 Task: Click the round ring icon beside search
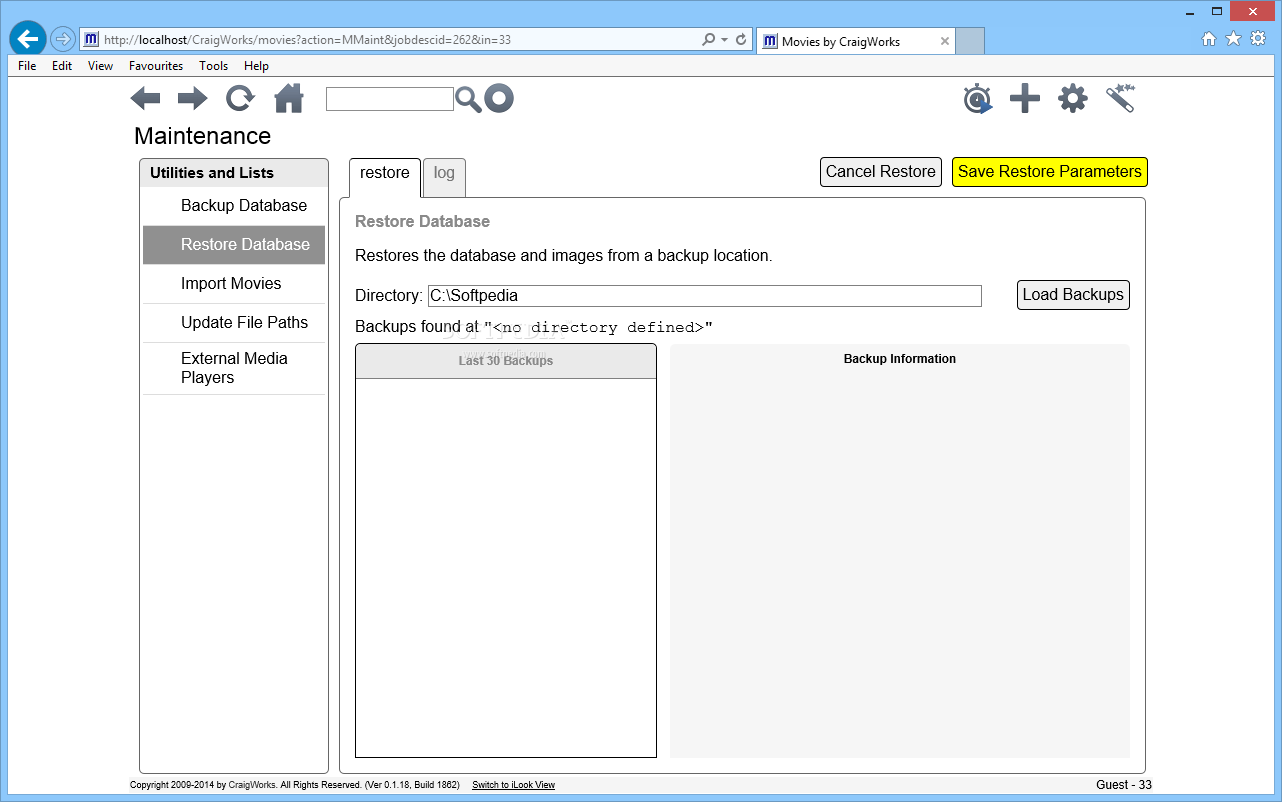[x=499, y=98]
